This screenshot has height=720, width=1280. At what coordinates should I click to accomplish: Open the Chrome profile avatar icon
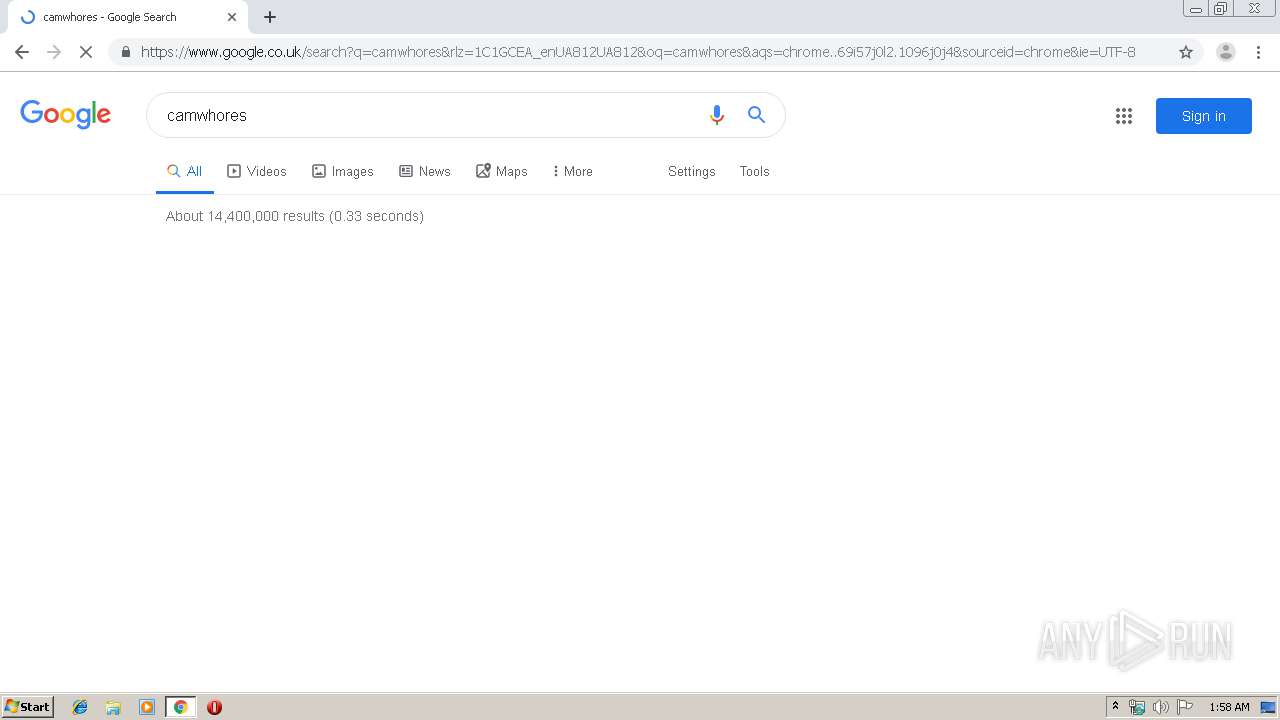(1225, 52)
